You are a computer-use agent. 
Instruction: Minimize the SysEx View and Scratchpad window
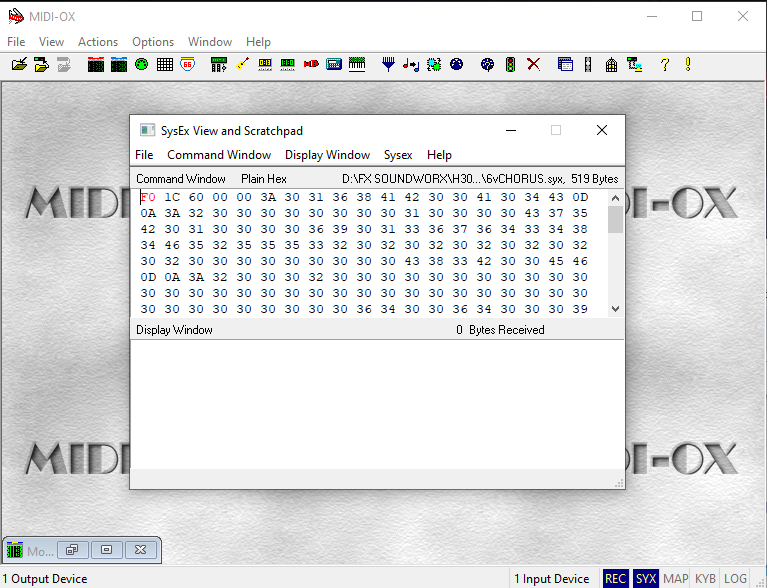tap(511, 131)
